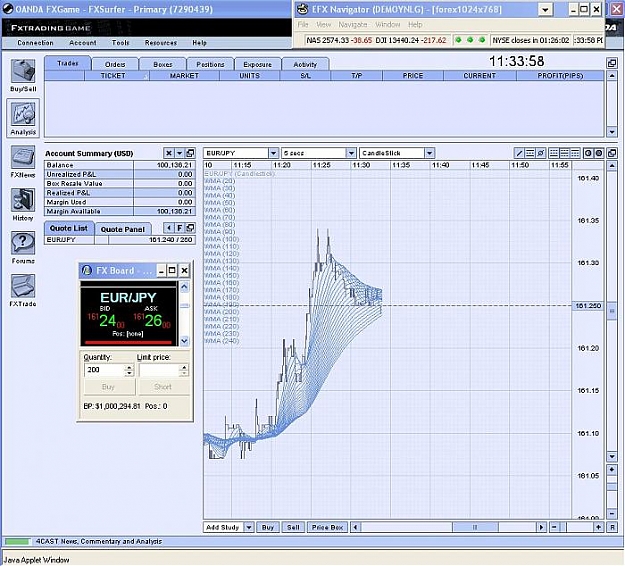625x566 pixels.
Task: Select third grid line style icon in chart toolbar
Action: 575,153
